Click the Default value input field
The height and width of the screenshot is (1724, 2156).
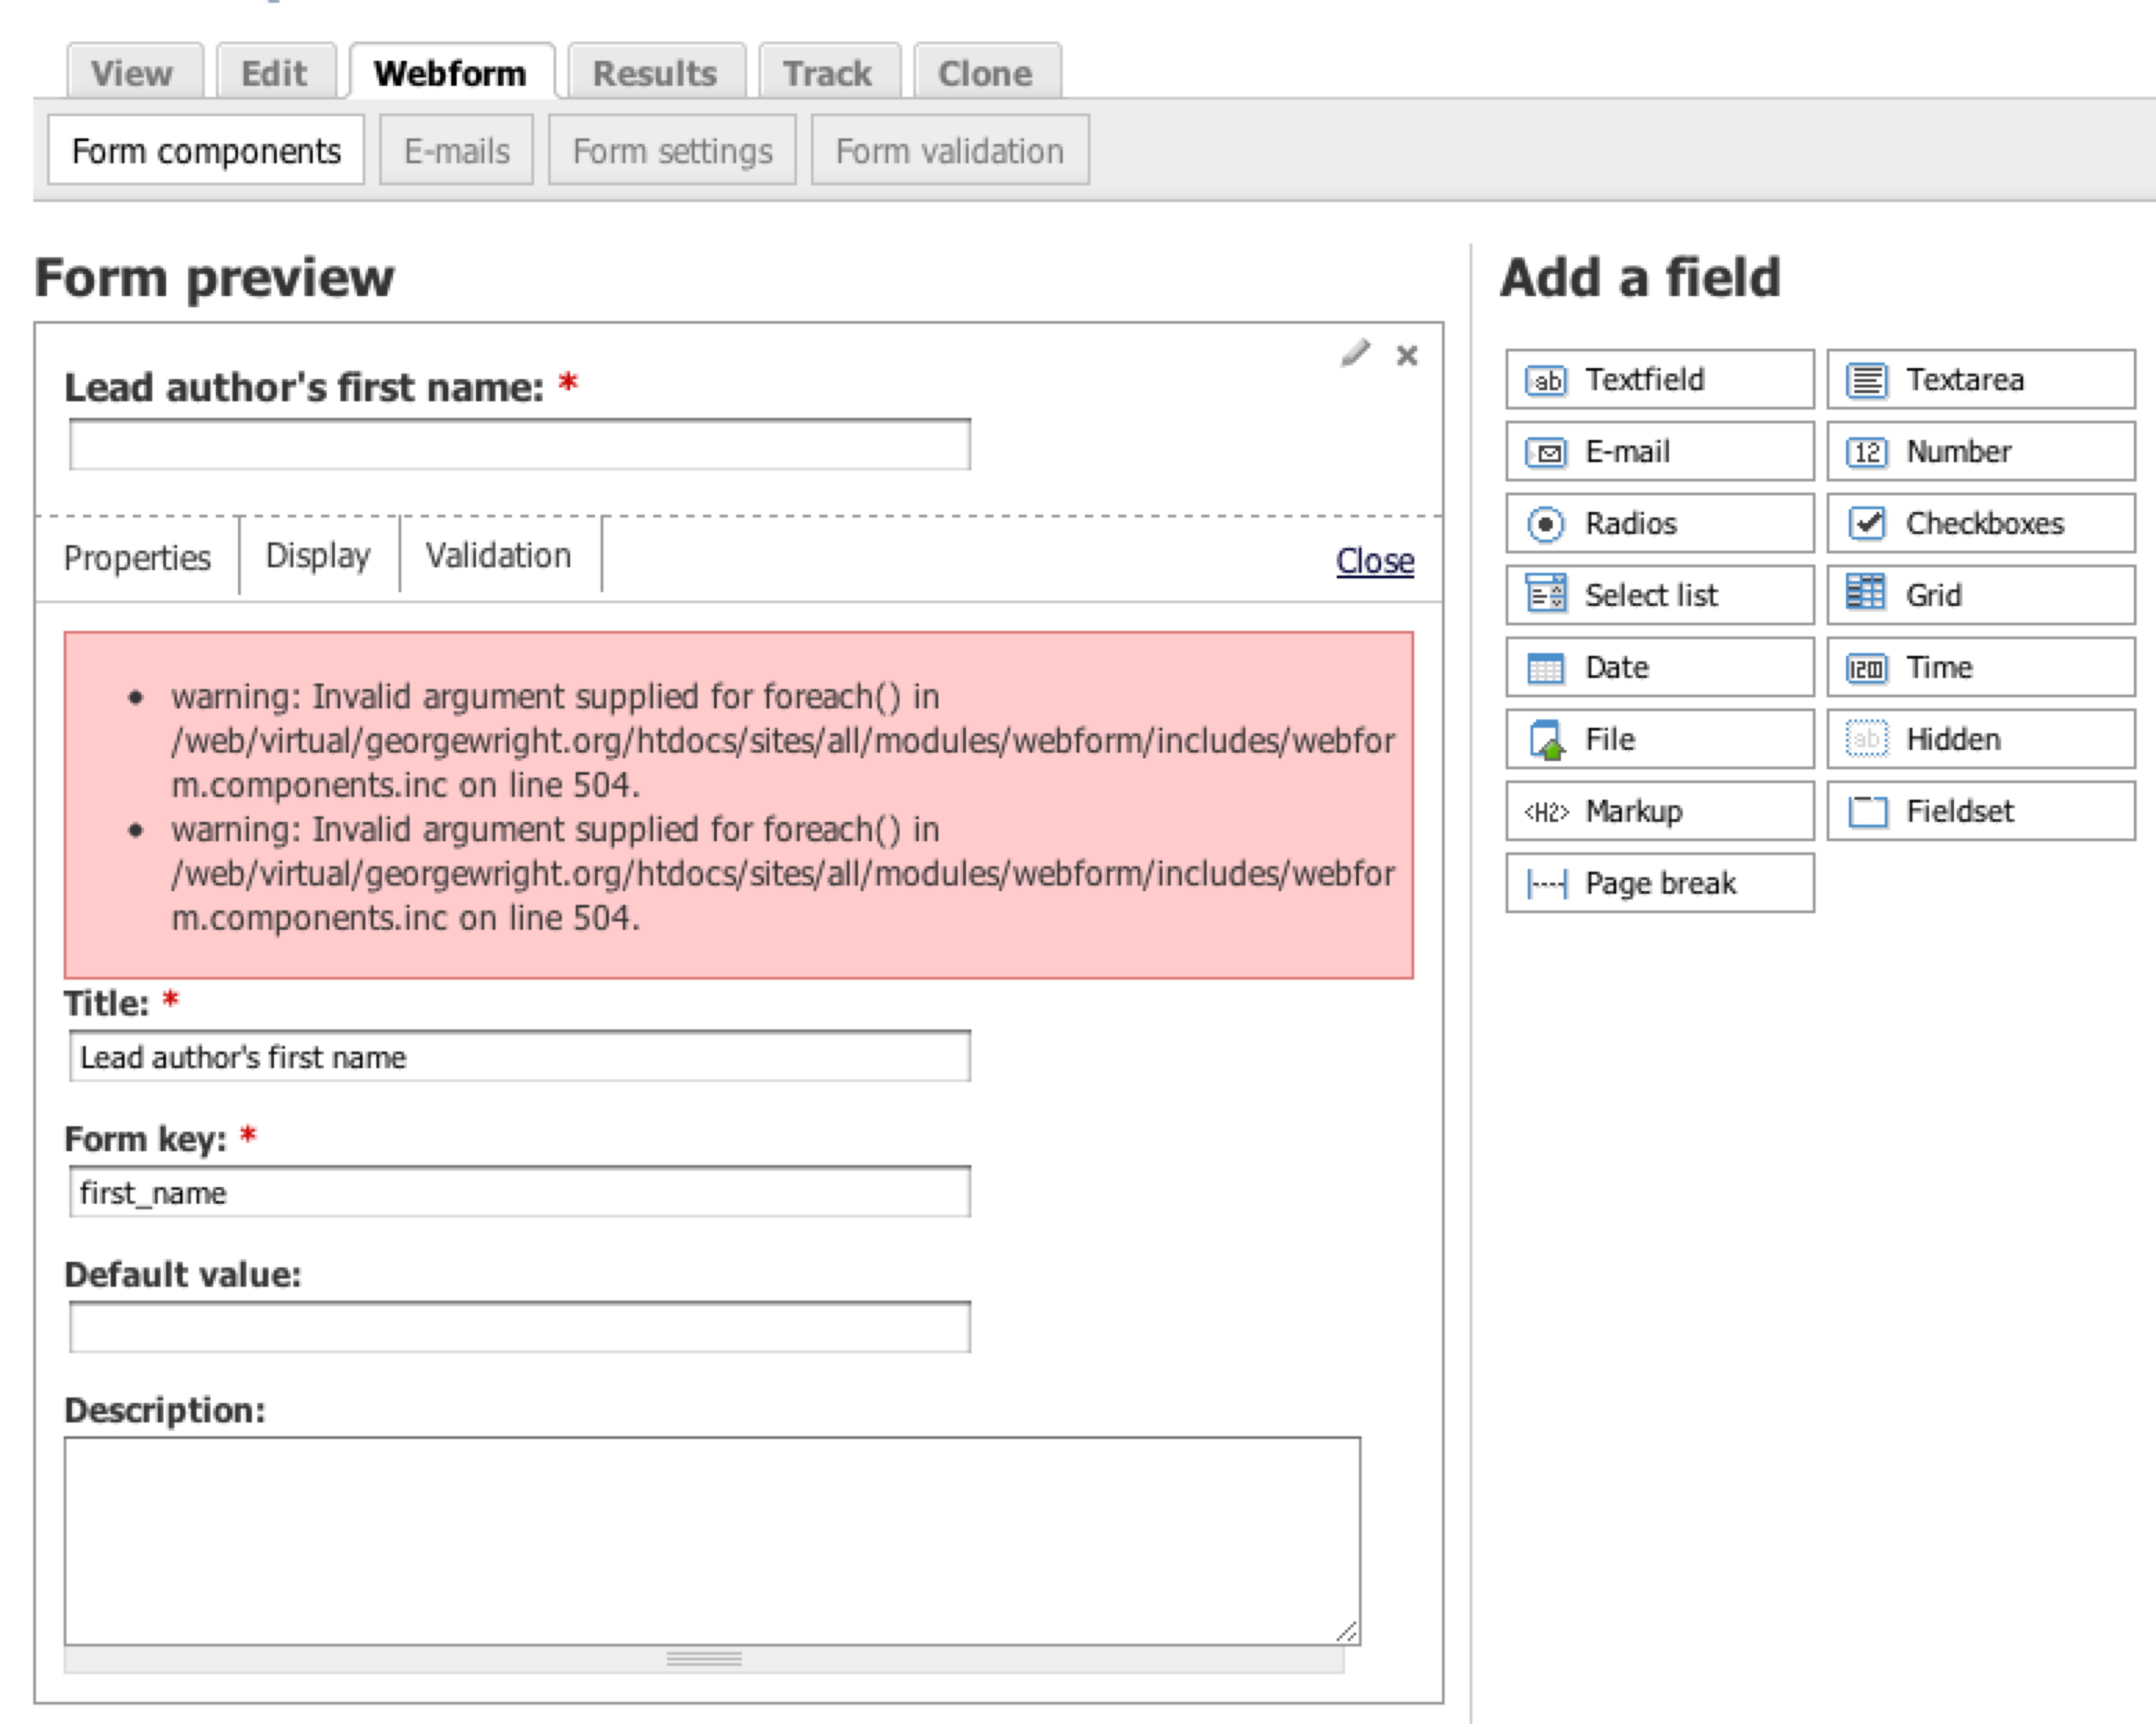click(x=520, y=1328)
